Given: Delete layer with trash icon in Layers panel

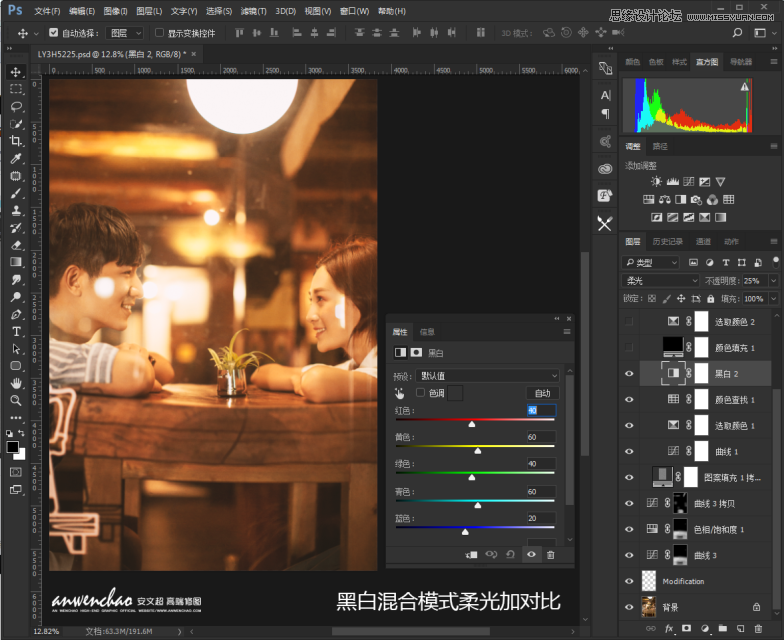Looking at the screenshot, I should point(758,628).
